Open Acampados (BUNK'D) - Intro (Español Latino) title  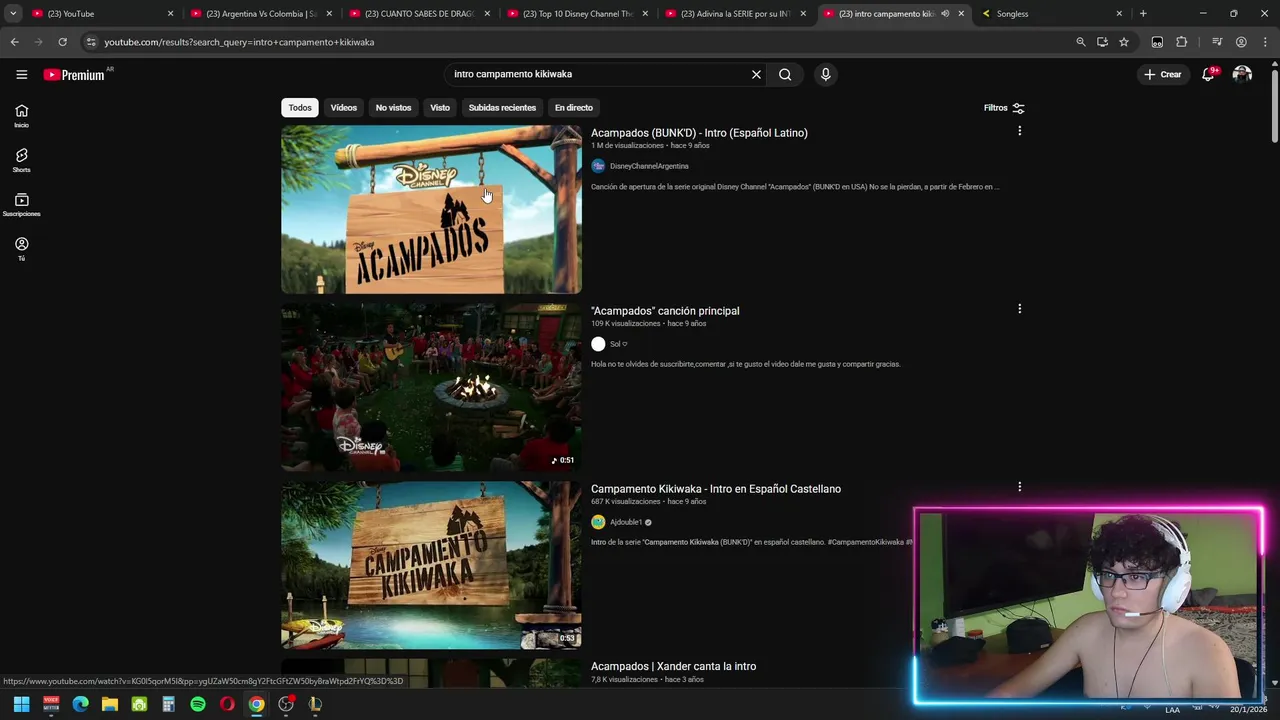699,133
